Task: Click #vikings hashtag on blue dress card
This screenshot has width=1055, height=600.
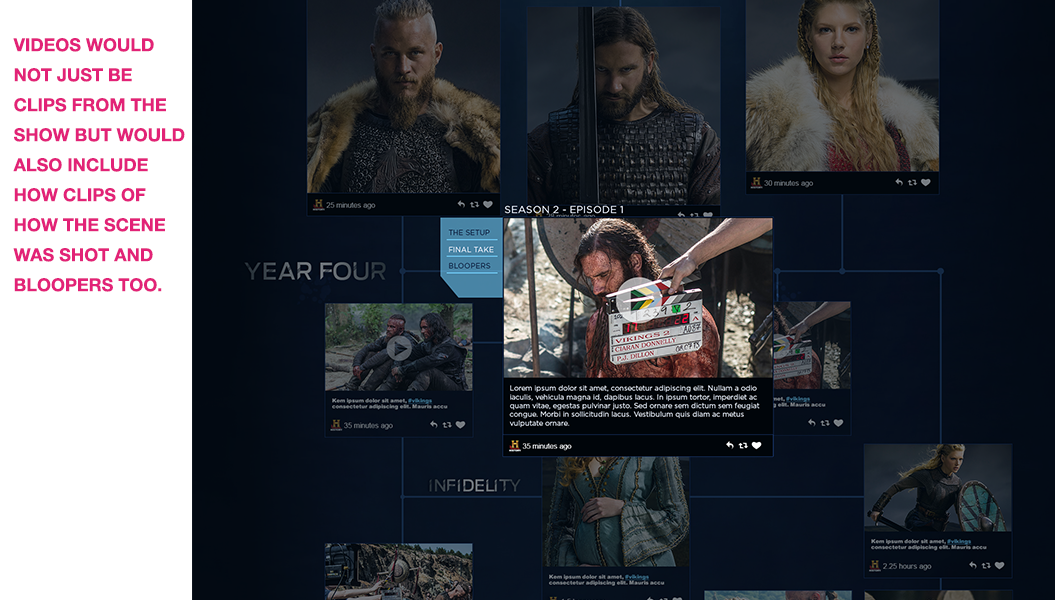Action: coord(636,576)
